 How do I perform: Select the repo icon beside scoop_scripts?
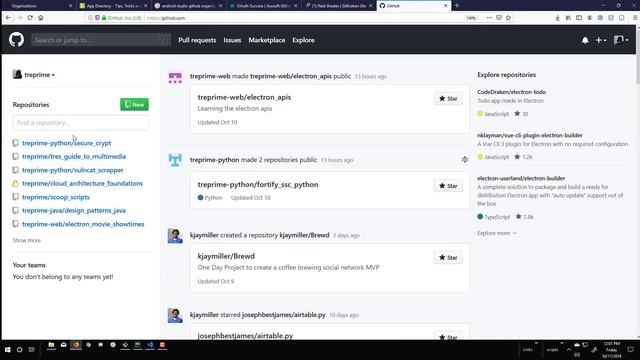click(16, 197)
